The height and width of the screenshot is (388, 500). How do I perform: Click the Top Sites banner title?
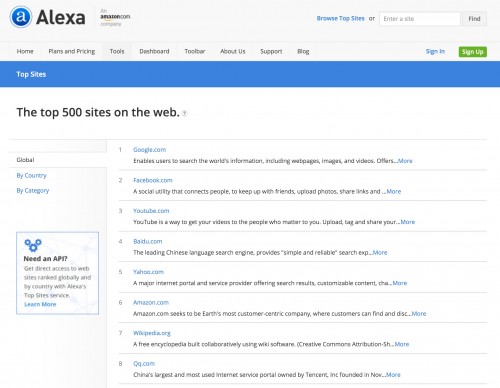(31, 74)
